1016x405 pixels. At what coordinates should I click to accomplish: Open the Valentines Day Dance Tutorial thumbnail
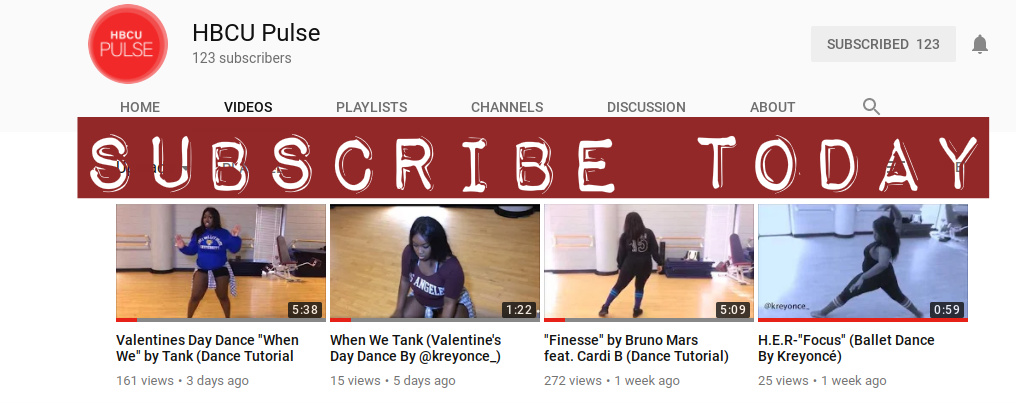click(221, 262)
